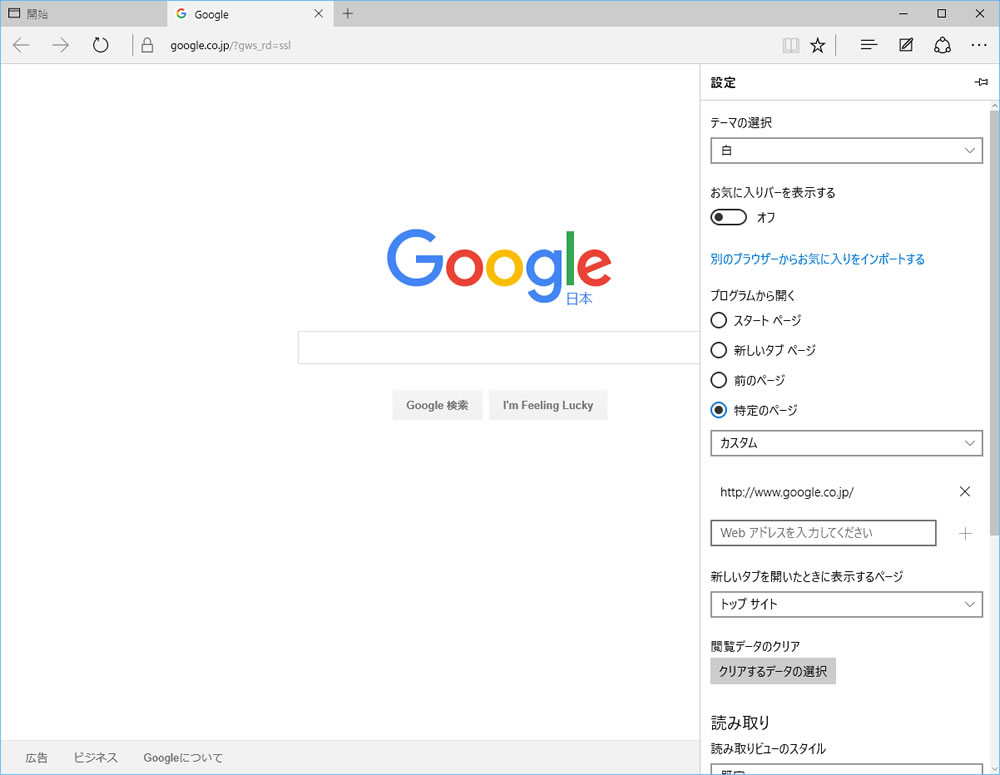Open the Share icon in toolbar
The height and width of the screenshot is (775, 1000).
943,45
